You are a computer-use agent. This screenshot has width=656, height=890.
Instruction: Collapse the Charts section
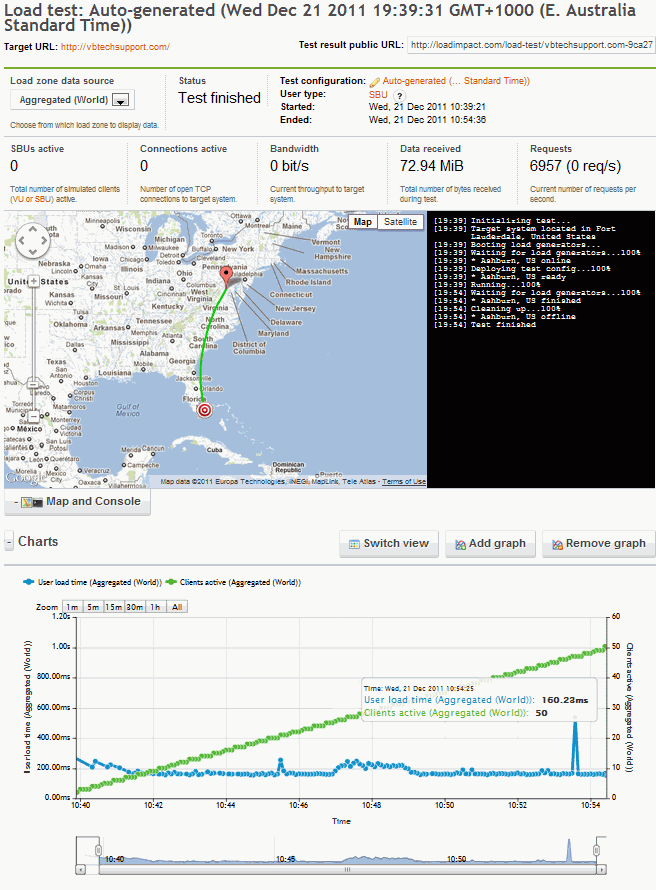tap(9, 542)
